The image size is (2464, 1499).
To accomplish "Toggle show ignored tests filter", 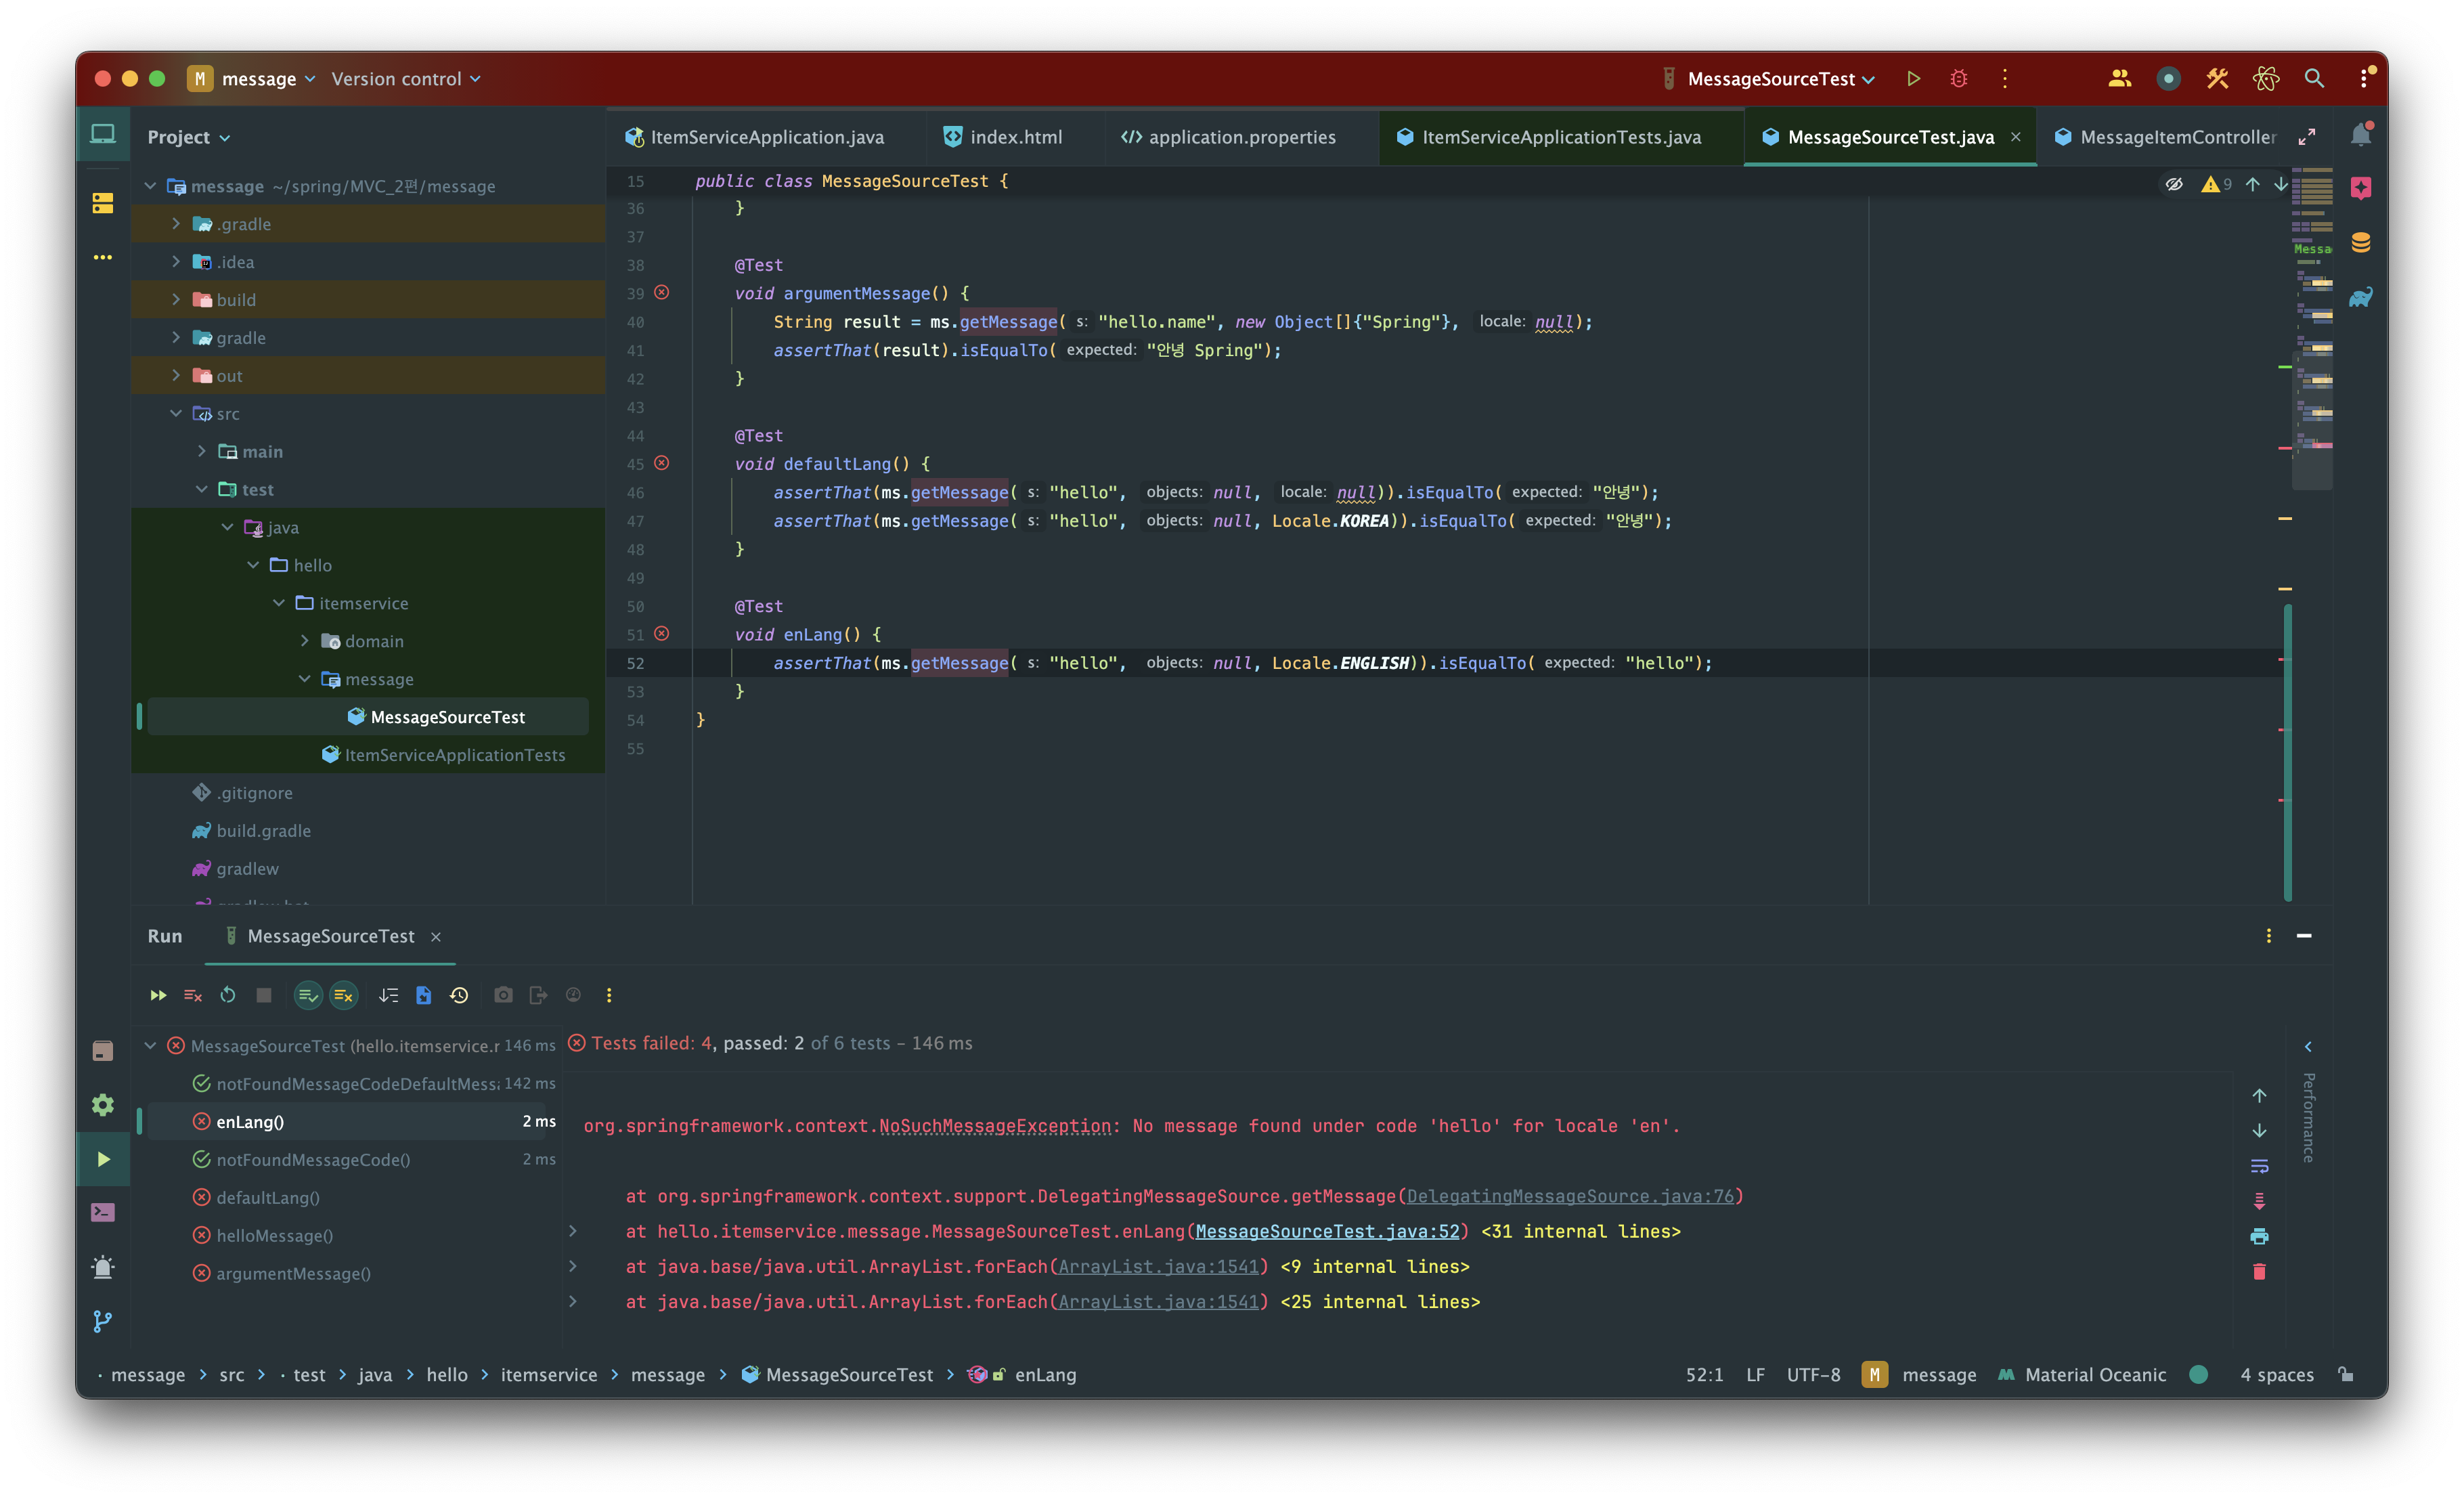I will tap(343, 995).
